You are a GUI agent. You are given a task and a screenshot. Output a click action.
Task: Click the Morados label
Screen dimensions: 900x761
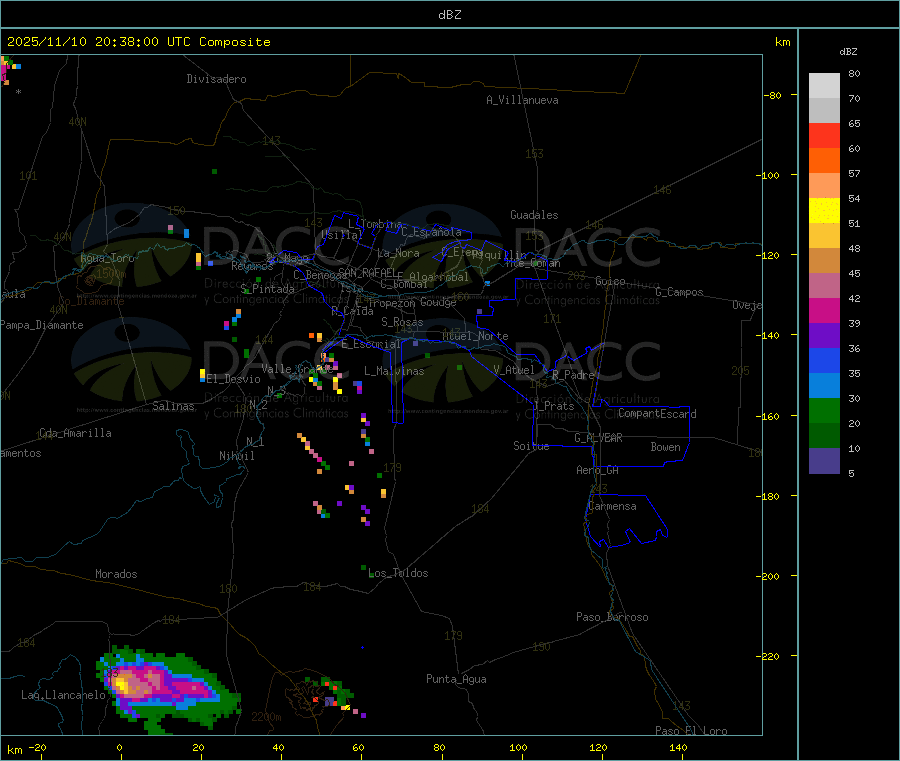click(116, 574)
